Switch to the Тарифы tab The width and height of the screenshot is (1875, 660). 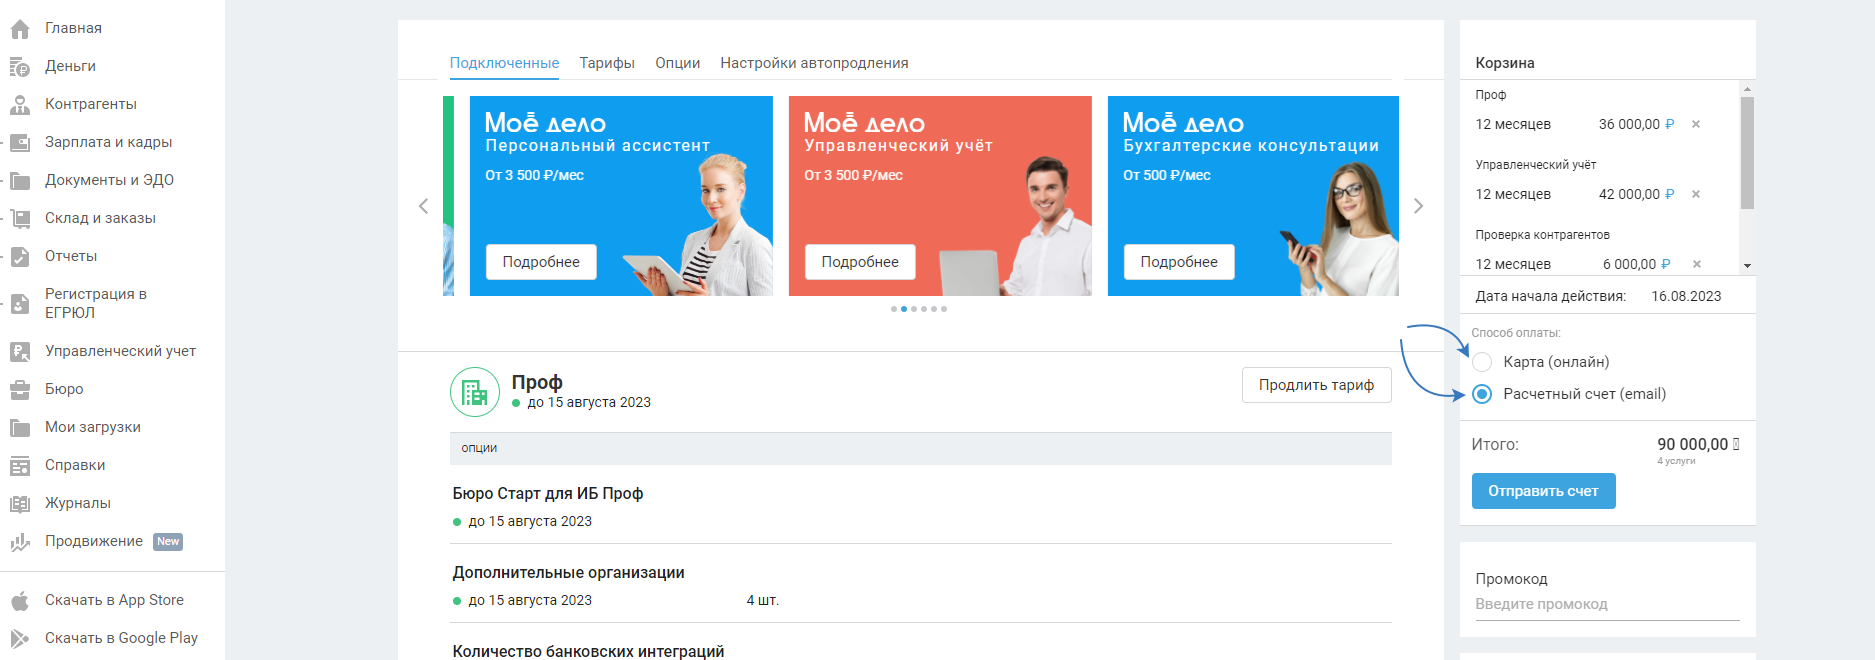(607, 63)
